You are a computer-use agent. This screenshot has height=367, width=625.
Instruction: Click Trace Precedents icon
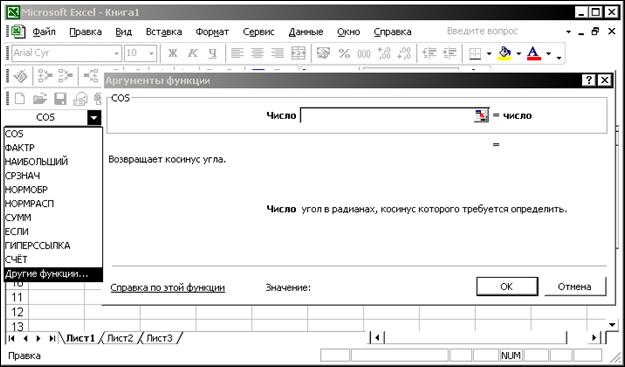[x=45, y=75]
